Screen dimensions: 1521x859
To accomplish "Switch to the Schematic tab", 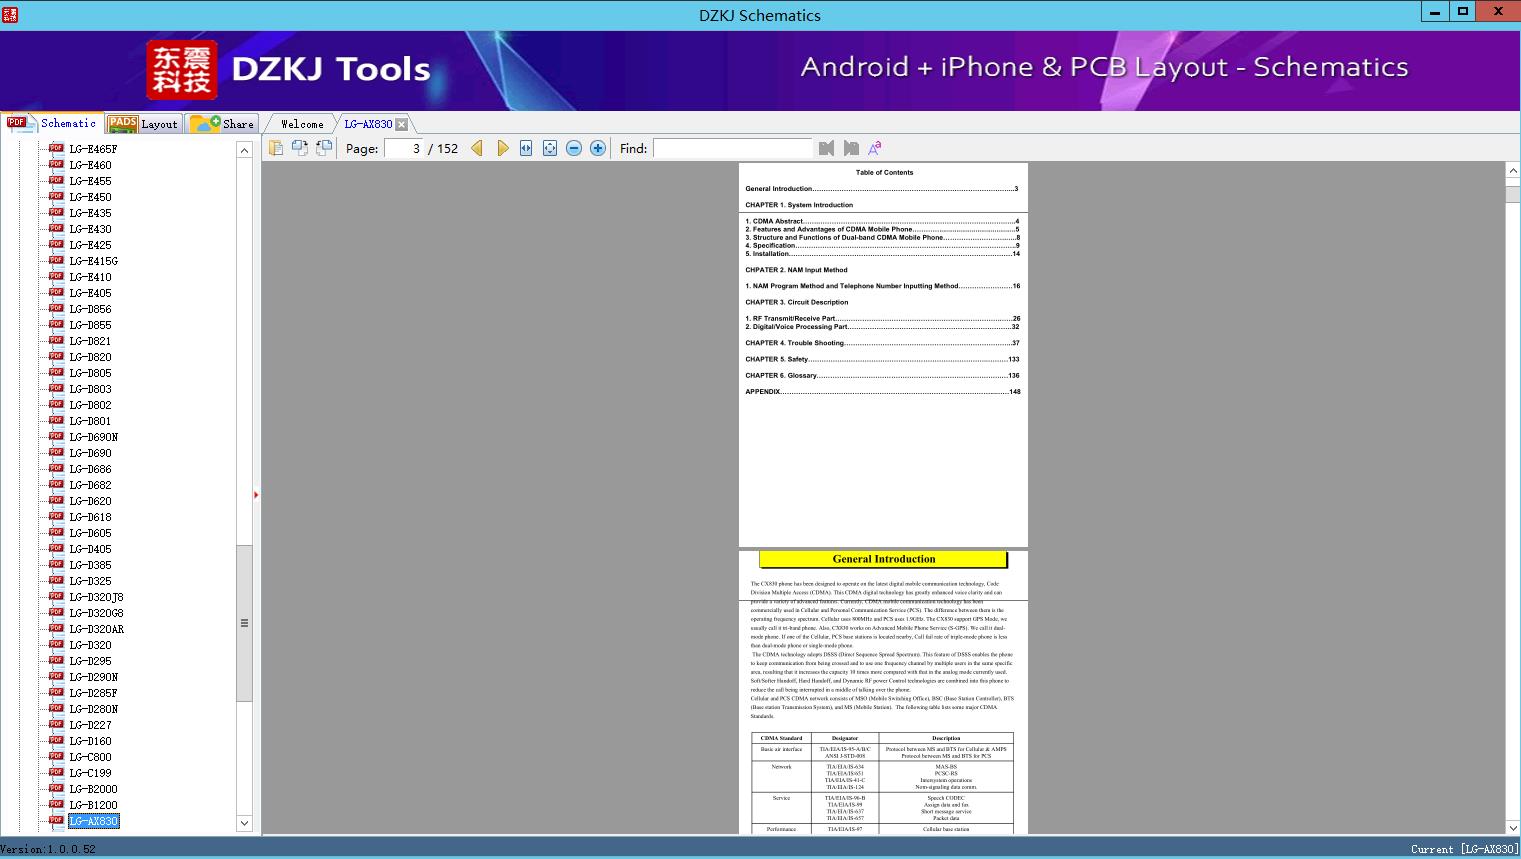I will 52,123.
